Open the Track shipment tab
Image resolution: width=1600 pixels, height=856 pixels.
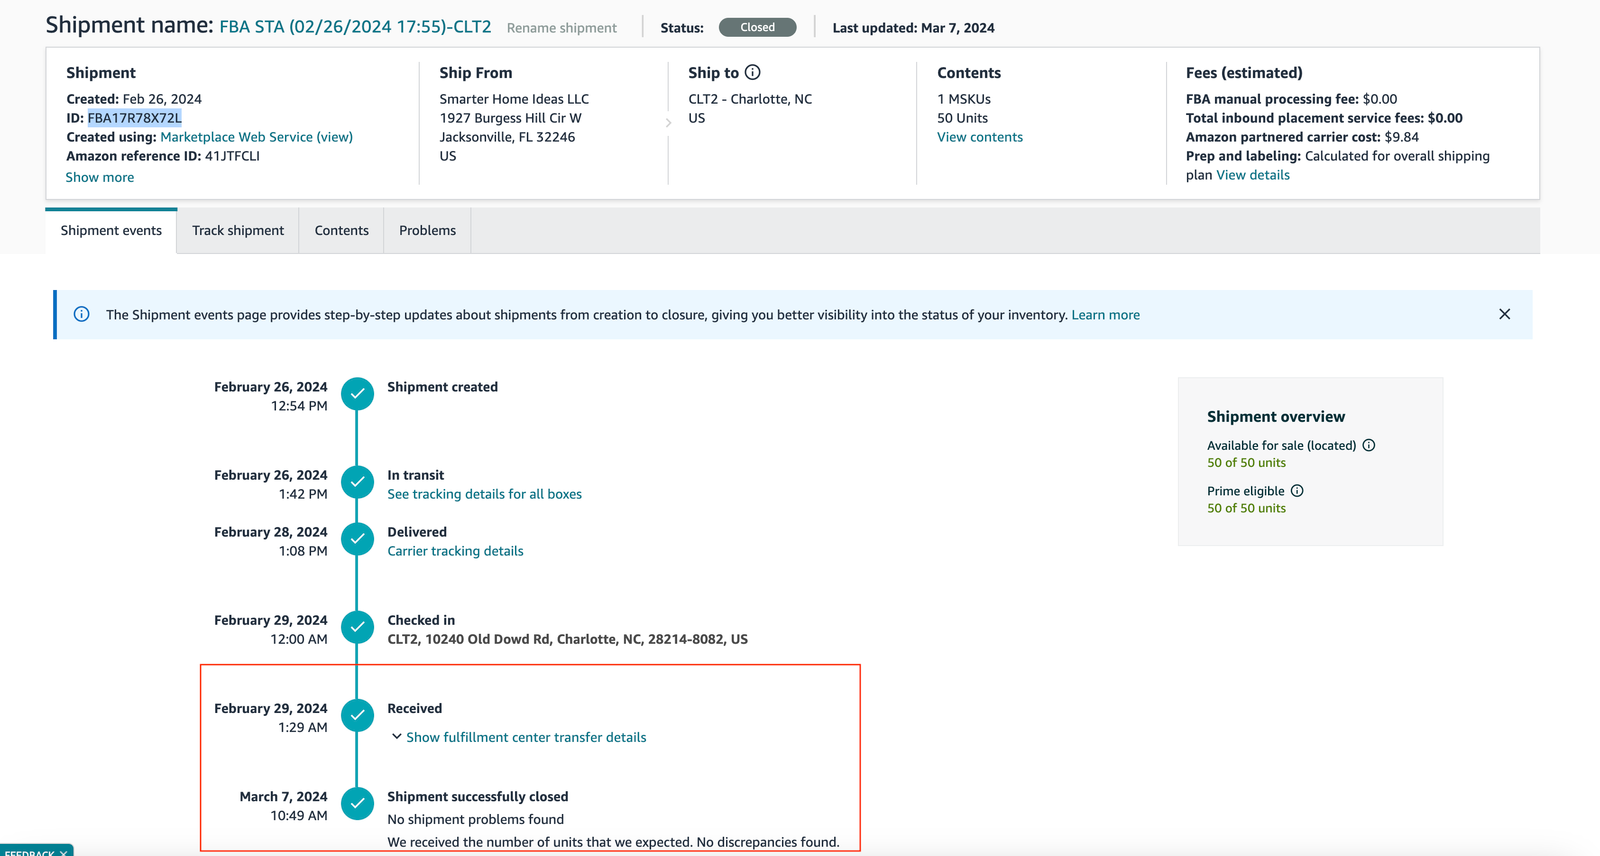coord(238,230)
